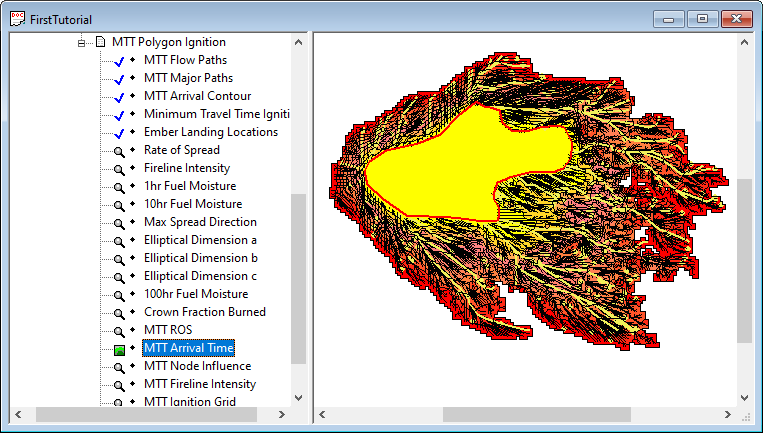763x433 pixels.
Task: Click the tree panel scroll right arrow
Action: coord(282,415)
